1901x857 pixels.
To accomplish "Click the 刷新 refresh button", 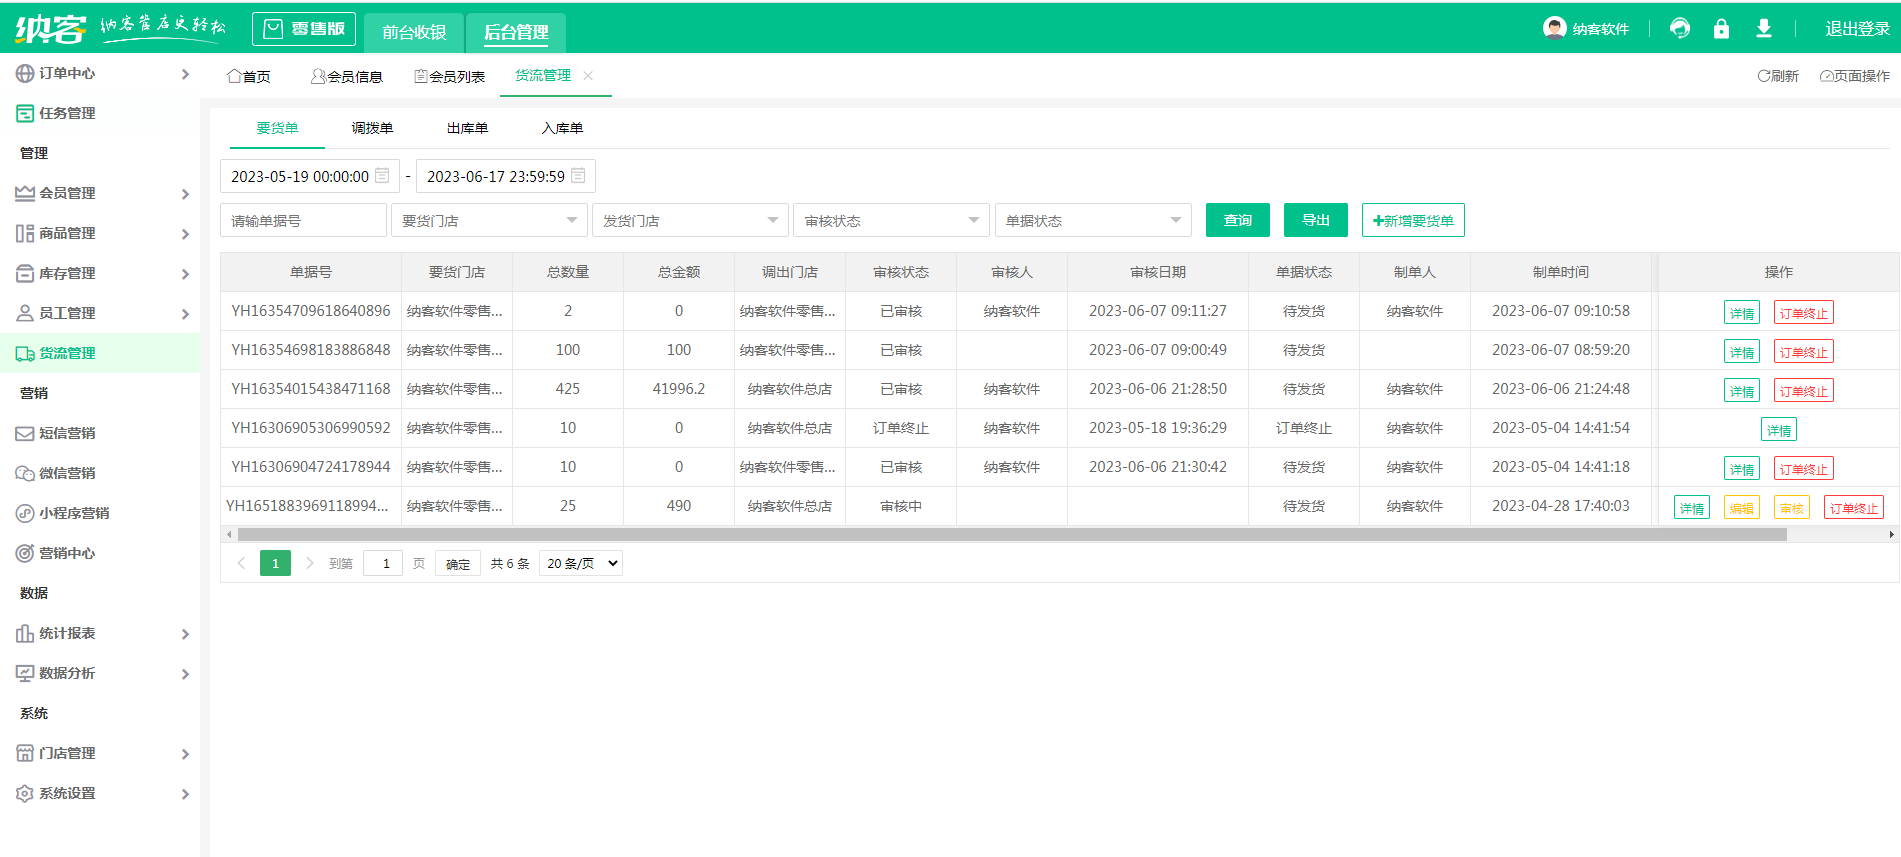I will [x=1778, y=76].
